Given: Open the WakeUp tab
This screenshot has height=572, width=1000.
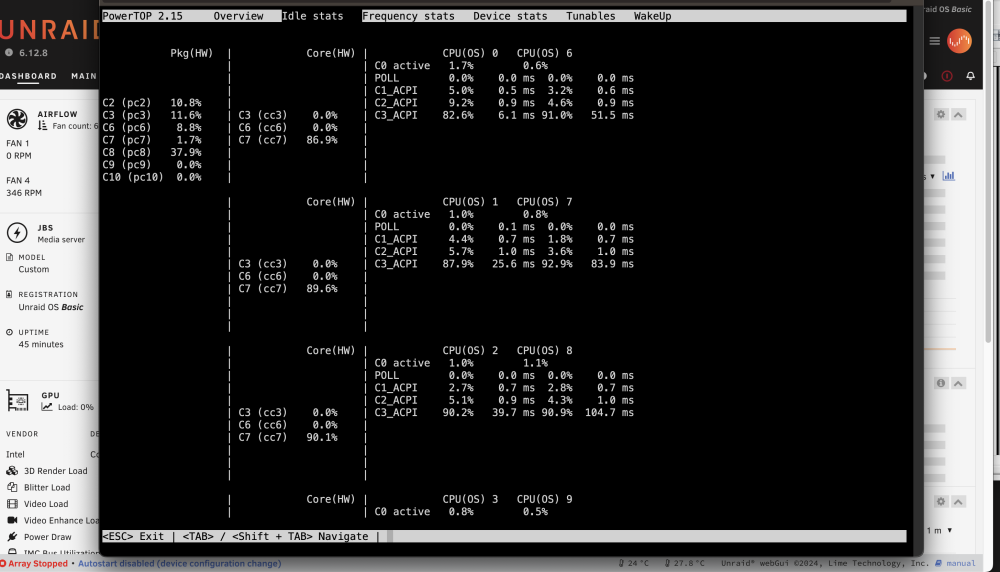Looking at the screenshot, I should click(652, 16).
